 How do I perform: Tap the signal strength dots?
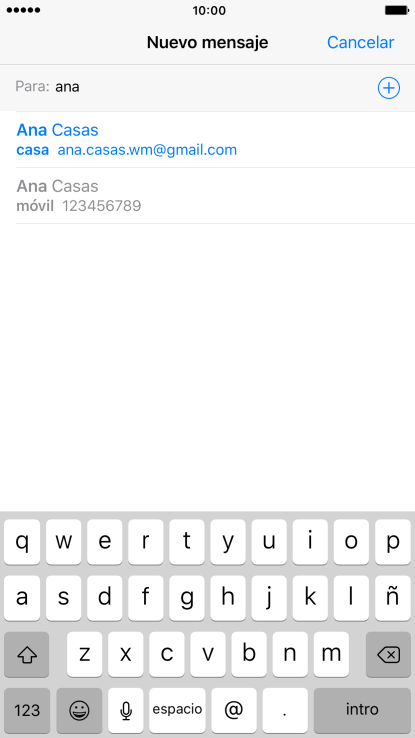pyautogui.click(x=23, y=10)
